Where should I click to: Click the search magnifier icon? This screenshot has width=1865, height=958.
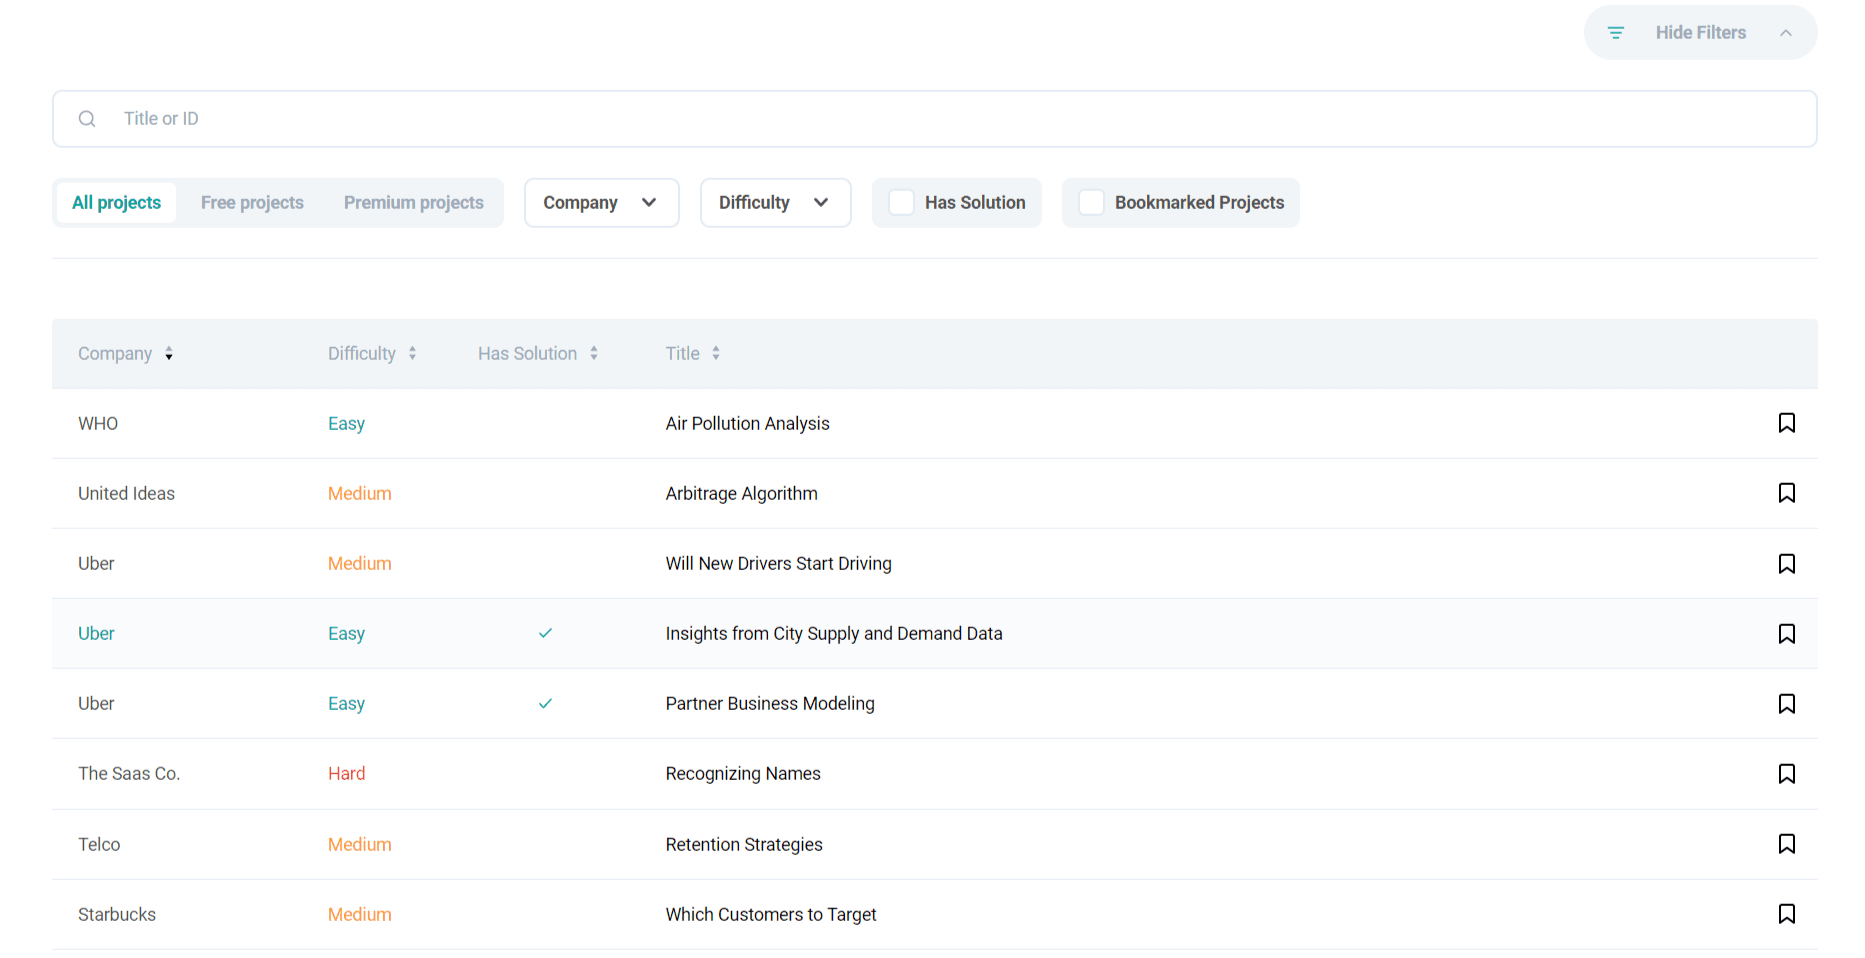coord(87,118)
